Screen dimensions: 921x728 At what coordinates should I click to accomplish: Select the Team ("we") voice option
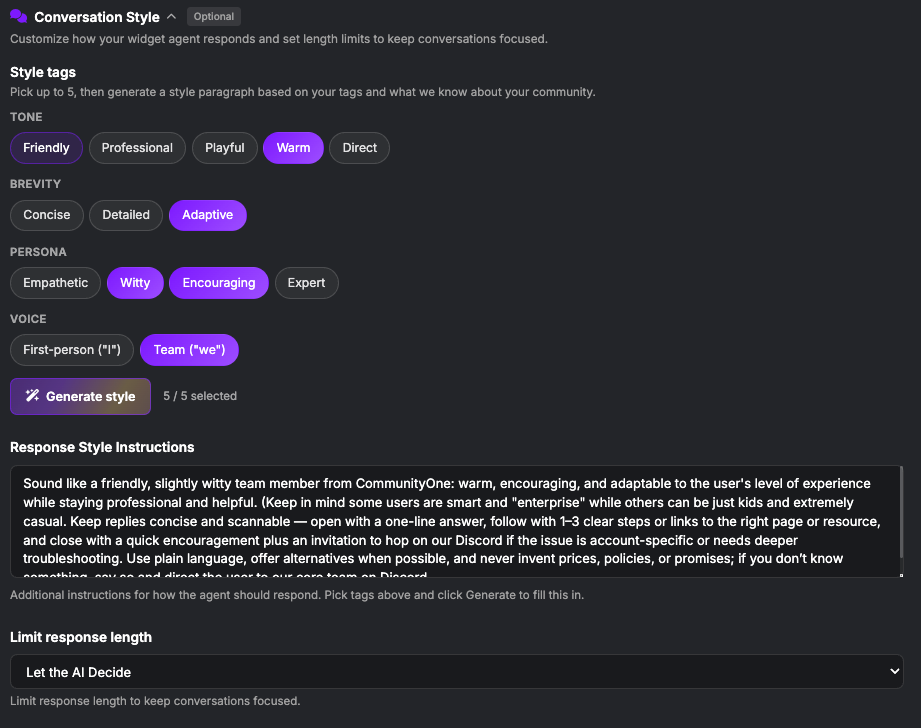[x=189, y=350]
